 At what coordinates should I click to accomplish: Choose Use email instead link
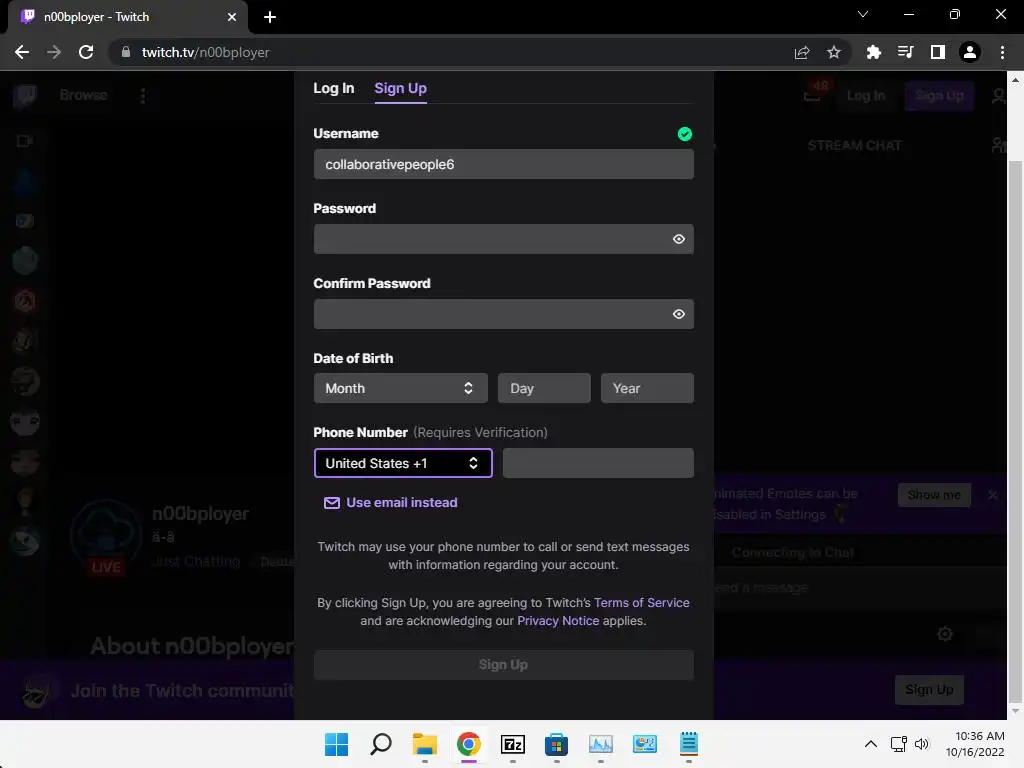pyautogui.click(x=402, y=502)
